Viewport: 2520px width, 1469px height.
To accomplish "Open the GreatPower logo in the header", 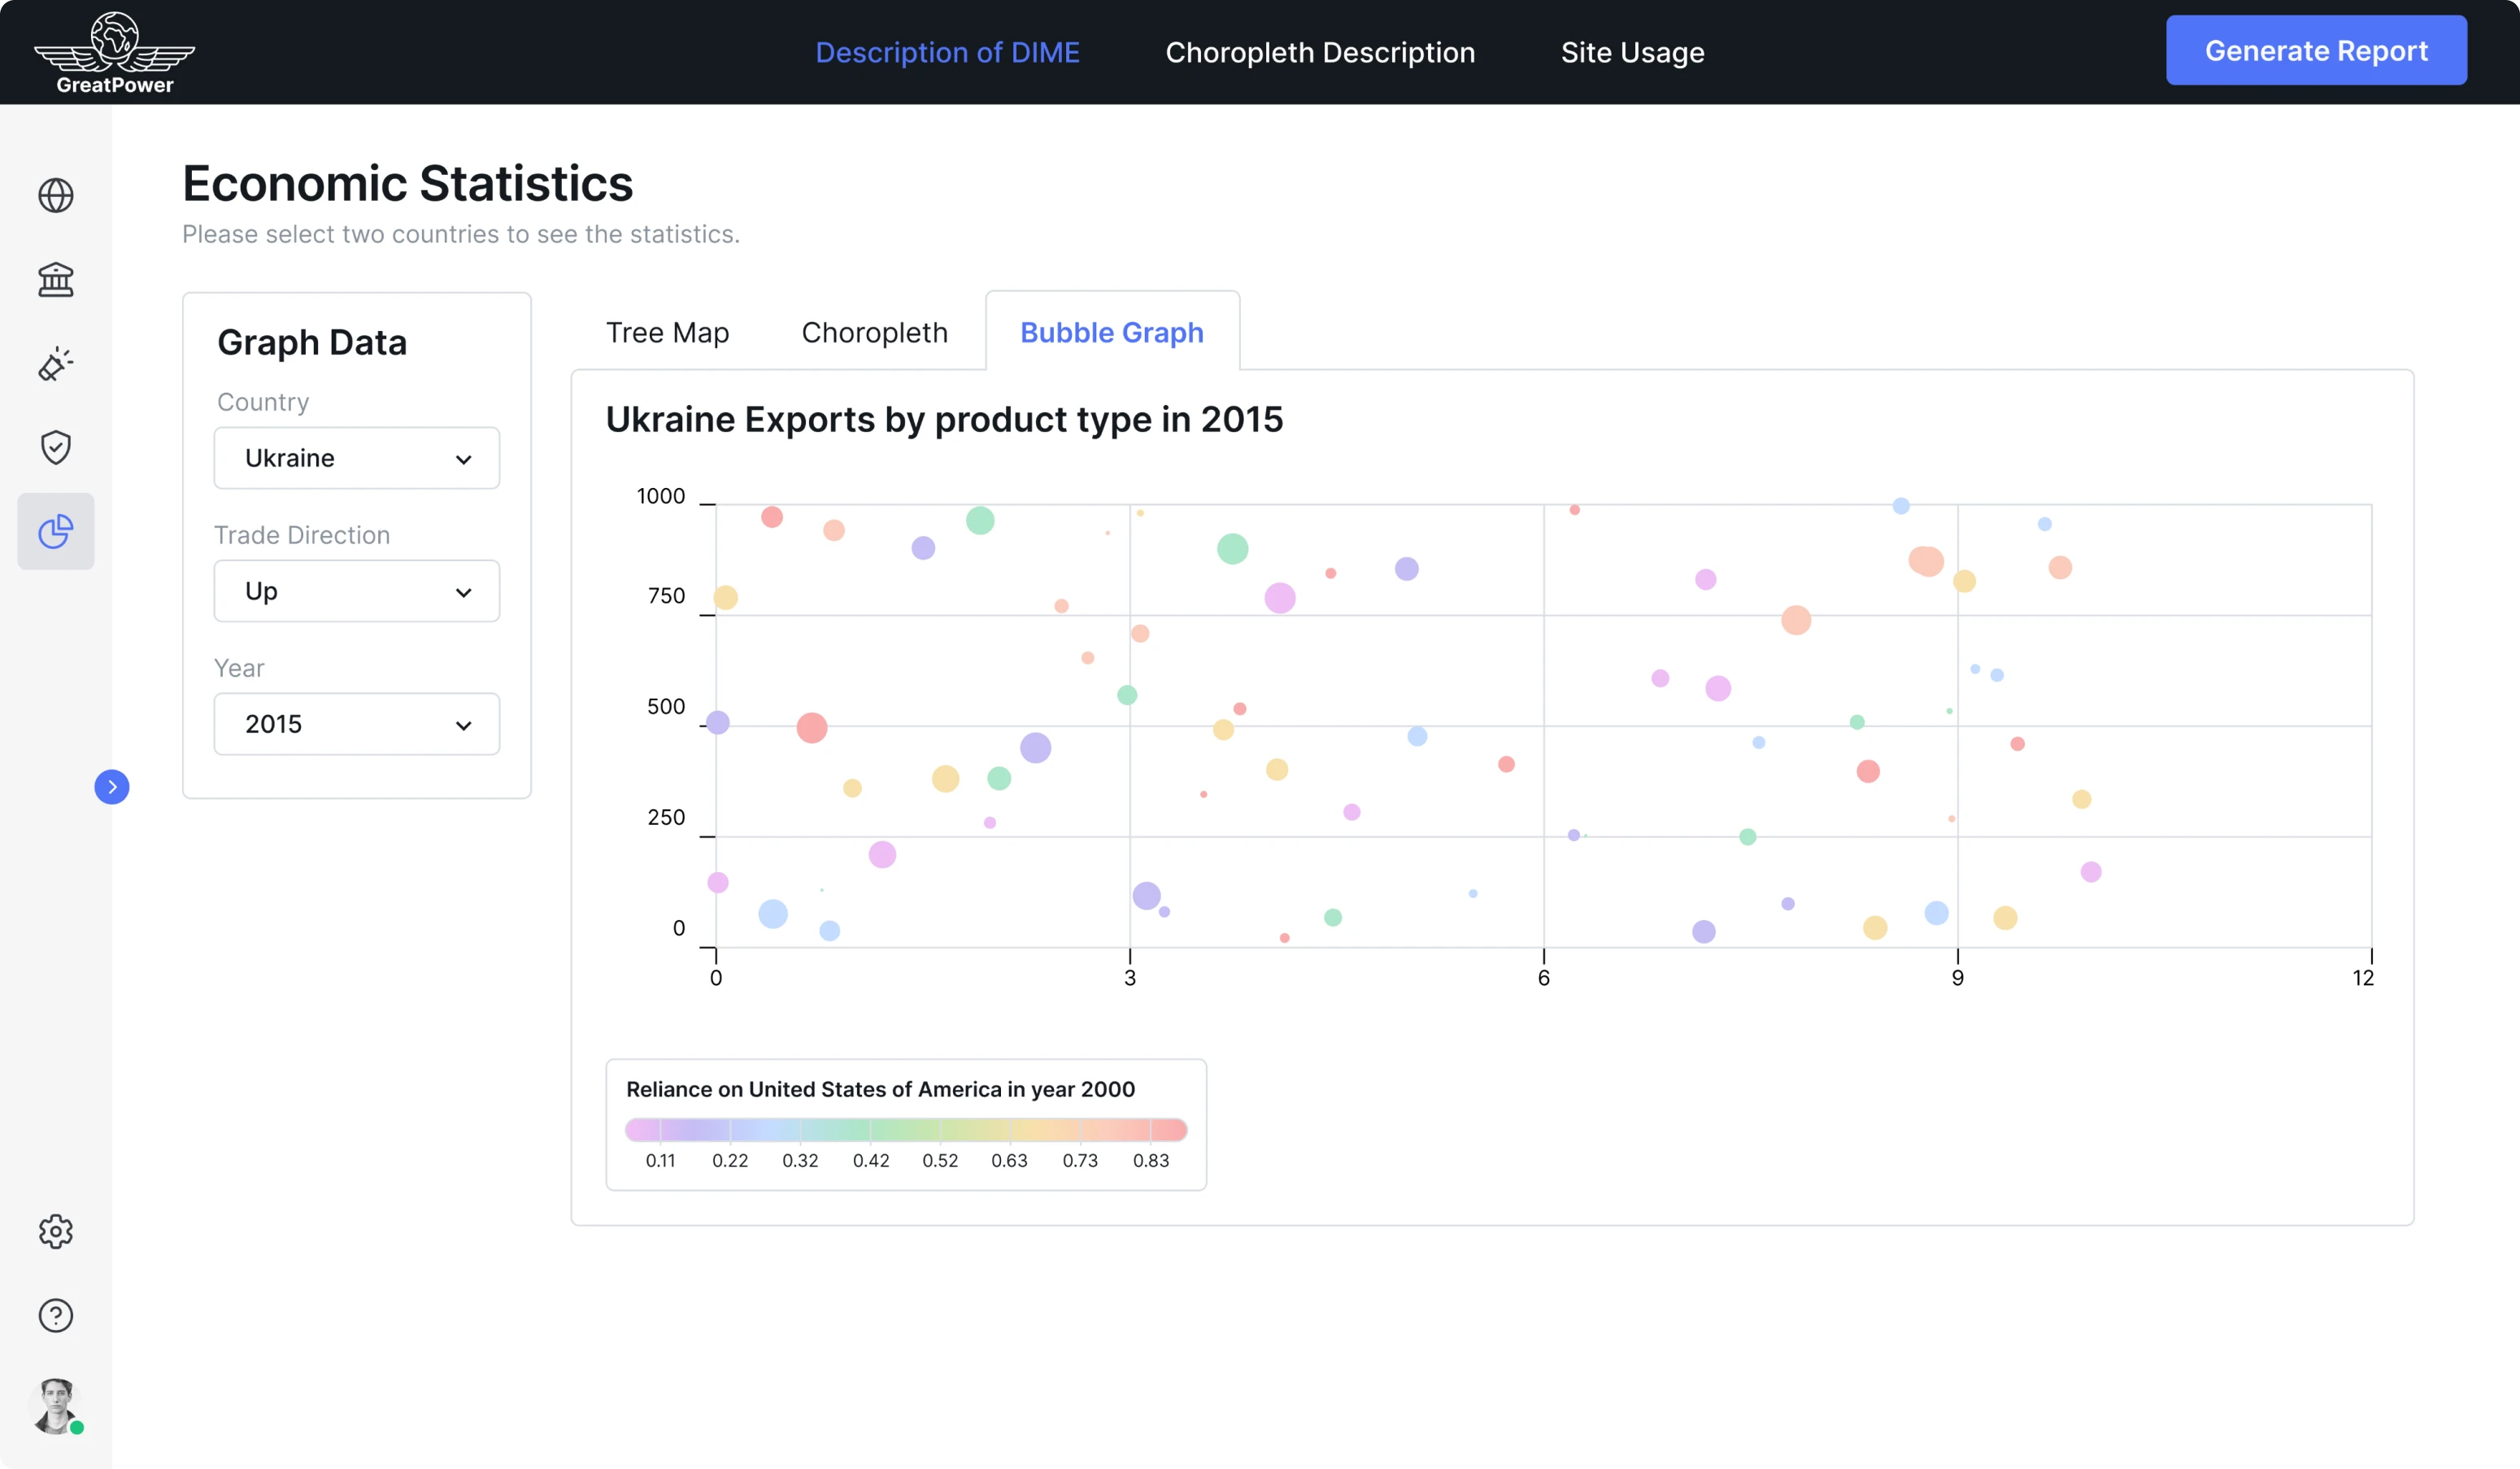I will click(113, 51).
